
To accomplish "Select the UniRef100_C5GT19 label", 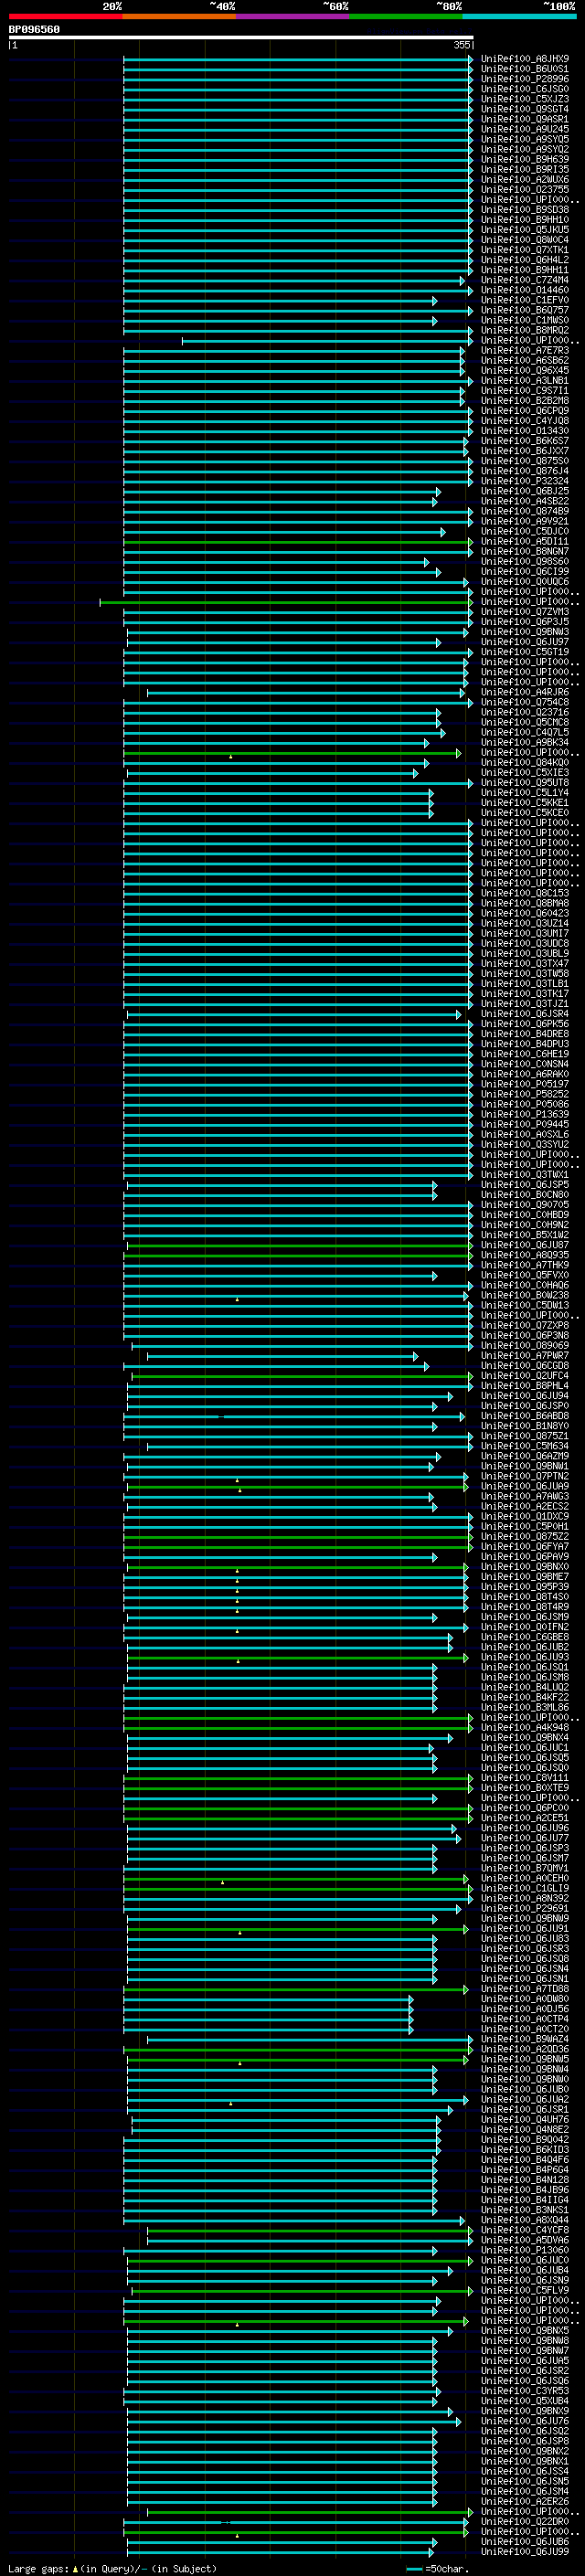I will [525, 652].
